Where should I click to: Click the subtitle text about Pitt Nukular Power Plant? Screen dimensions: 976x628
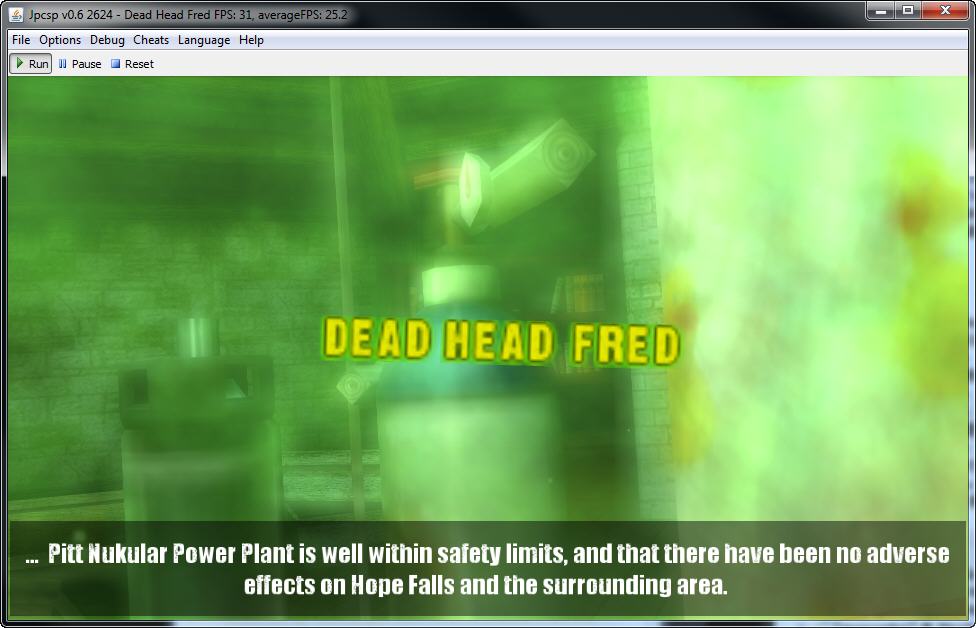pos(487,569)
